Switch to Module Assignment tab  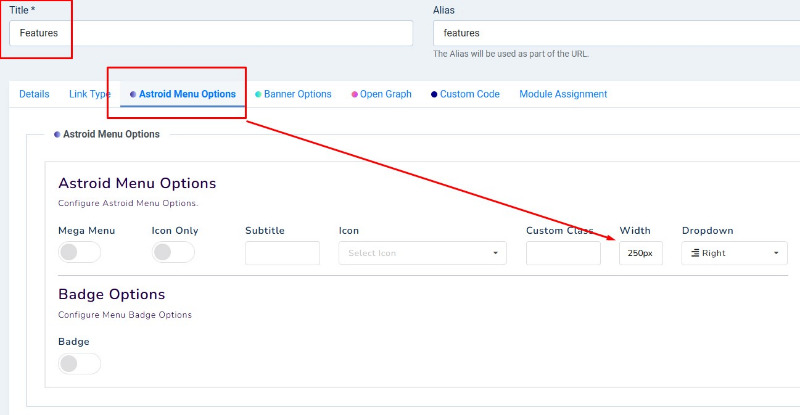point(563,94)
